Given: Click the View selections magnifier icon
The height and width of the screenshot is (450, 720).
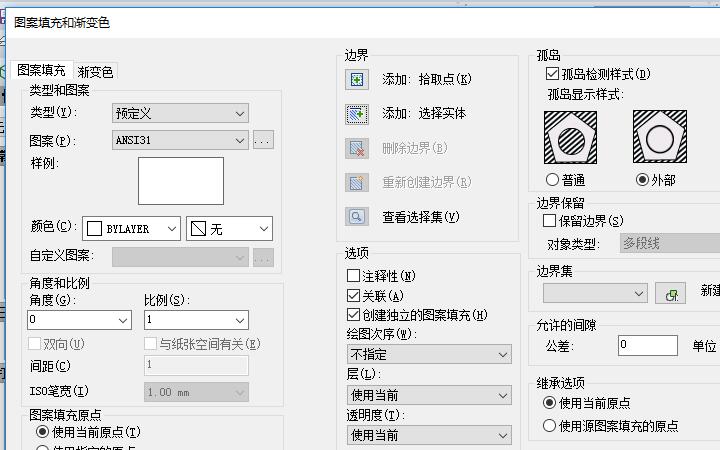Looking at the screenshot, I should (x=357, y=216).
